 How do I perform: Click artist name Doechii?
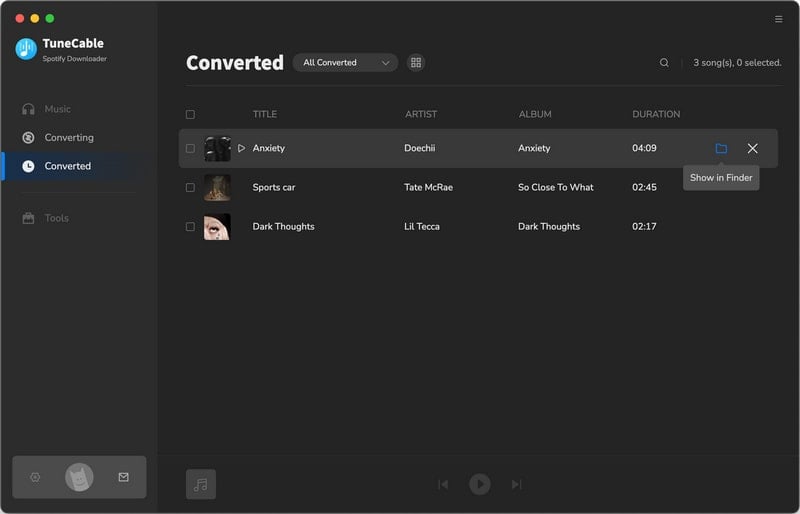click(419, 148)
